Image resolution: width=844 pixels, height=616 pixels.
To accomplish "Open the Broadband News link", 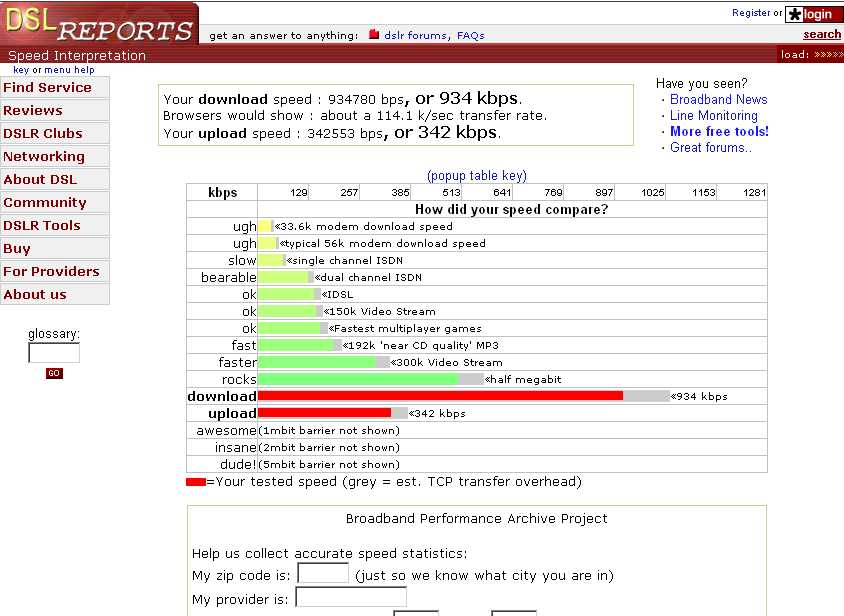I will pyautogui.click(x=719, y=100).
